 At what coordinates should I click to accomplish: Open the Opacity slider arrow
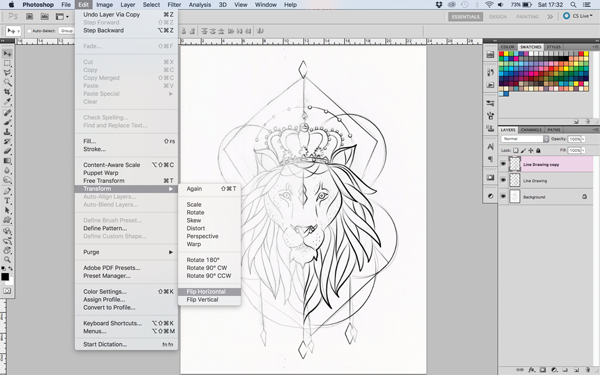tap(583, 139)
